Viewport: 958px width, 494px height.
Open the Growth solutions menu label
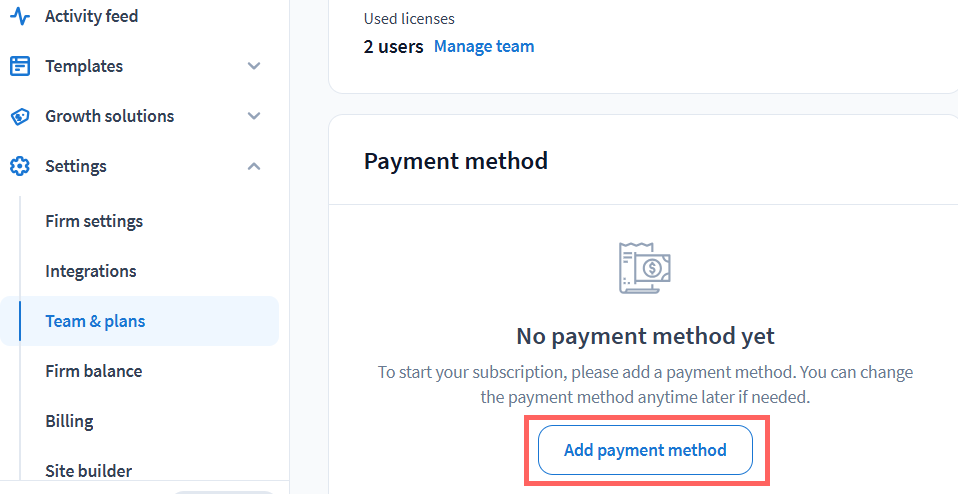pyautogui.click(x=109, y=116)
